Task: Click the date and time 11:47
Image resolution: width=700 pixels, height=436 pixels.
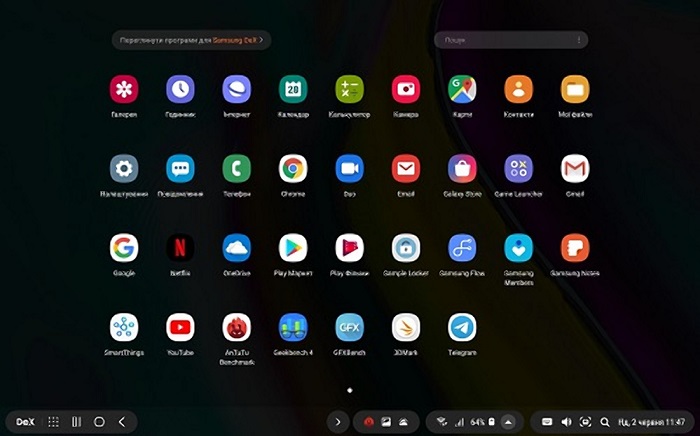Action: tap(651, 422)
